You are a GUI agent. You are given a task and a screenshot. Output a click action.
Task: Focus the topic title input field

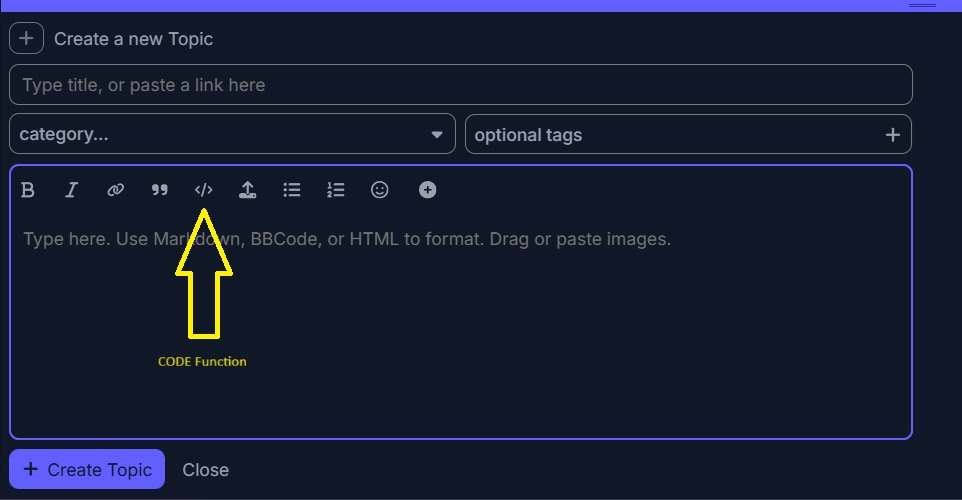point(460,85)
